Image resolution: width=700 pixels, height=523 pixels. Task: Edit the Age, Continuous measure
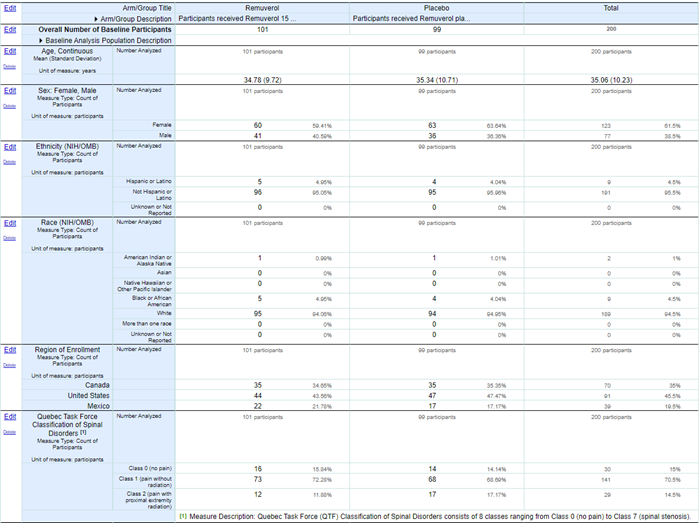(x=10, y=49)
